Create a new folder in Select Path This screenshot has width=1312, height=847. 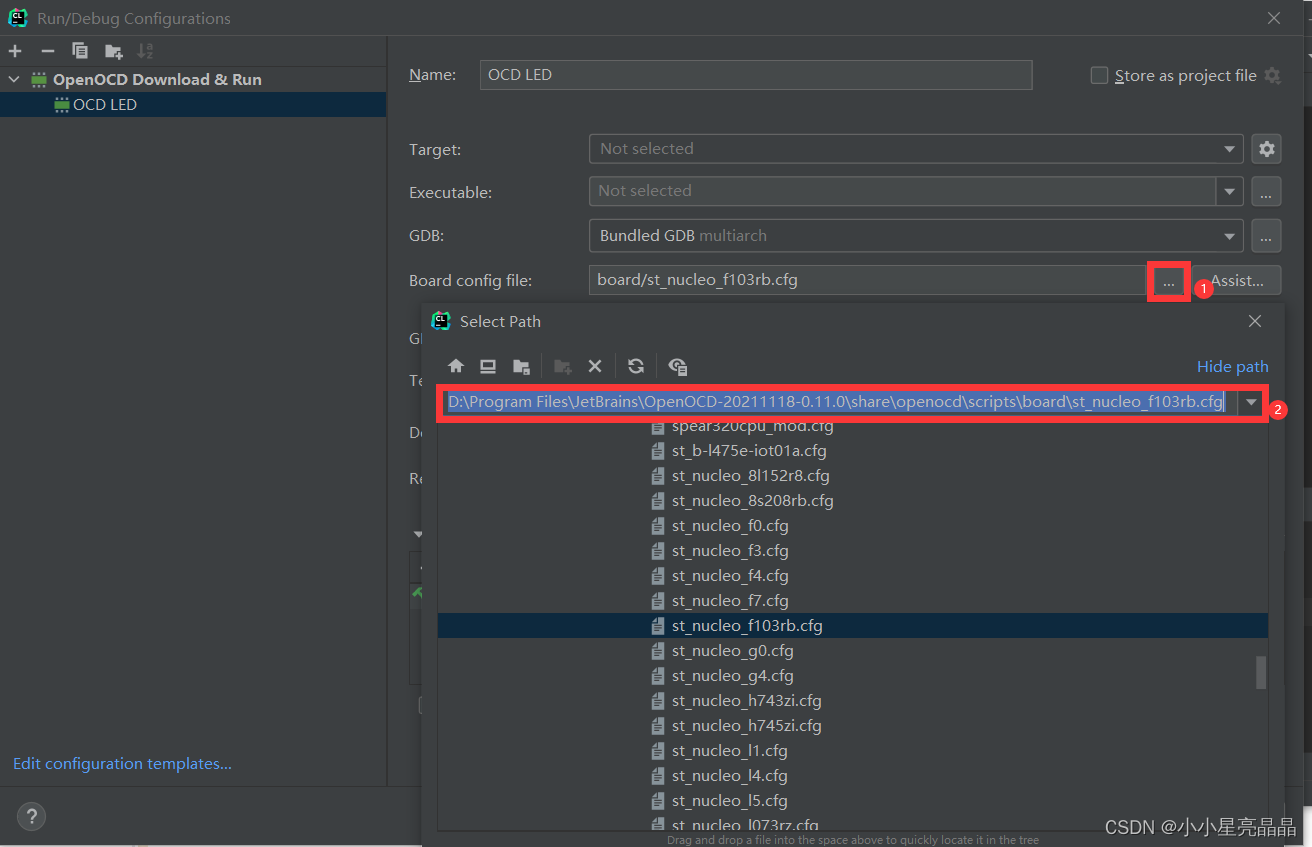click(x=563, y=366)
